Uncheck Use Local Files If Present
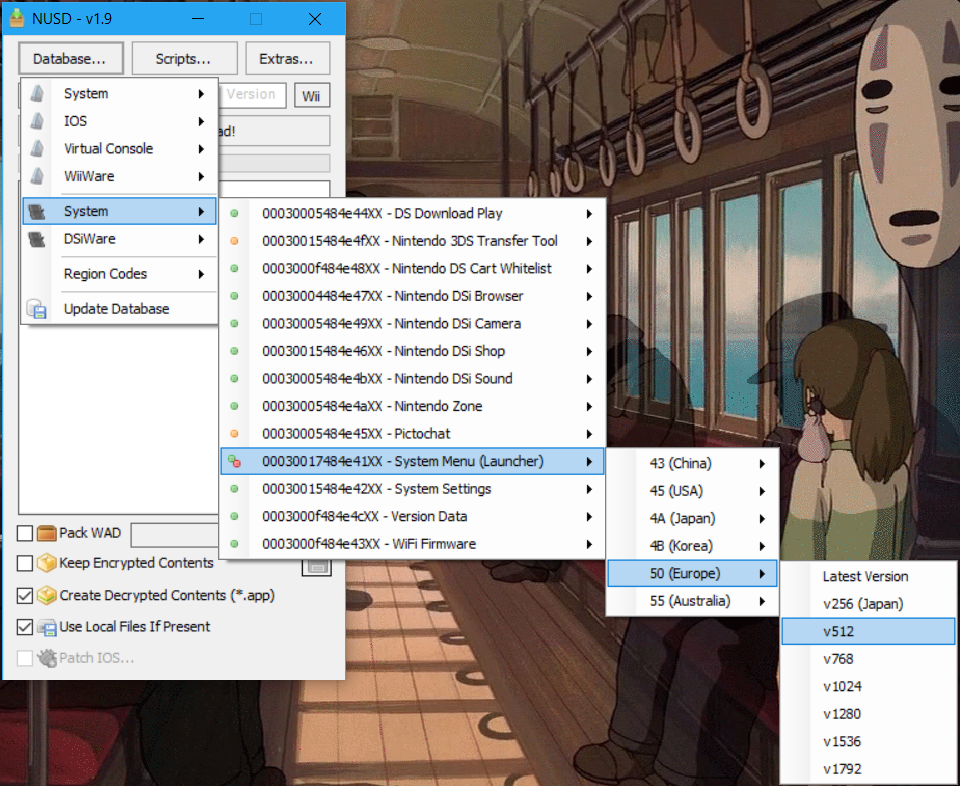Screen dimensions: 960x786 point(25,627)
